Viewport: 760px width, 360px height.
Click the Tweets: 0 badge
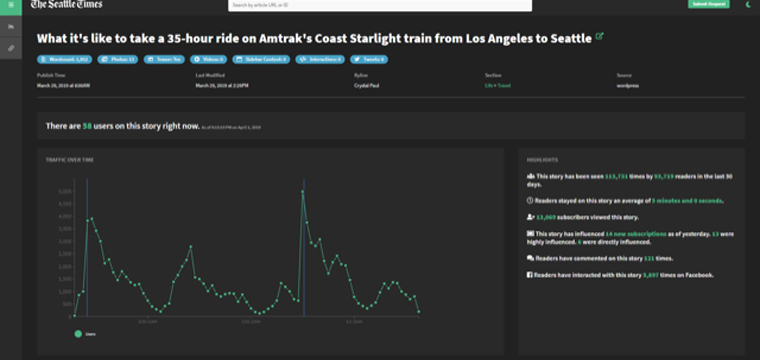(369, 60)
